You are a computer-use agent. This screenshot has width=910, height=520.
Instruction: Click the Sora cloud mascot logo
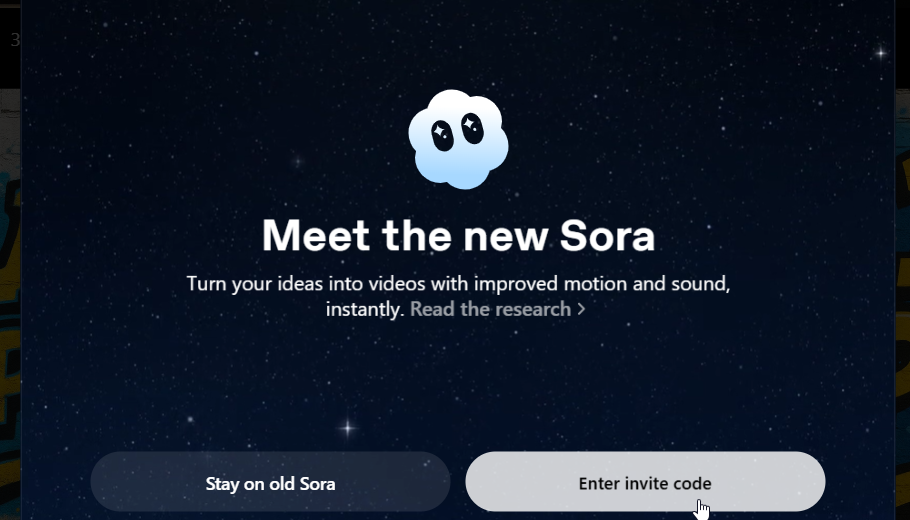click(458, 138)
